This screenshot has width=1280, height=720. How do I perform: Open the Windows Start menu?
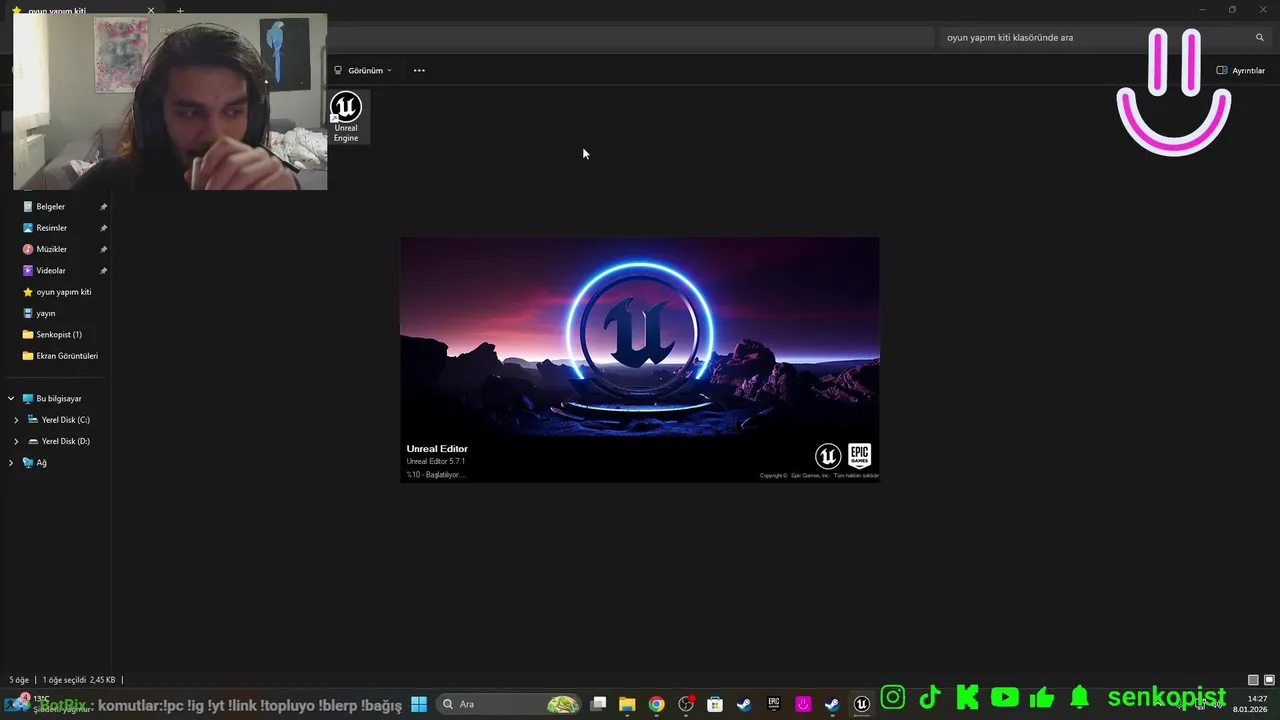tap(419, 704)
